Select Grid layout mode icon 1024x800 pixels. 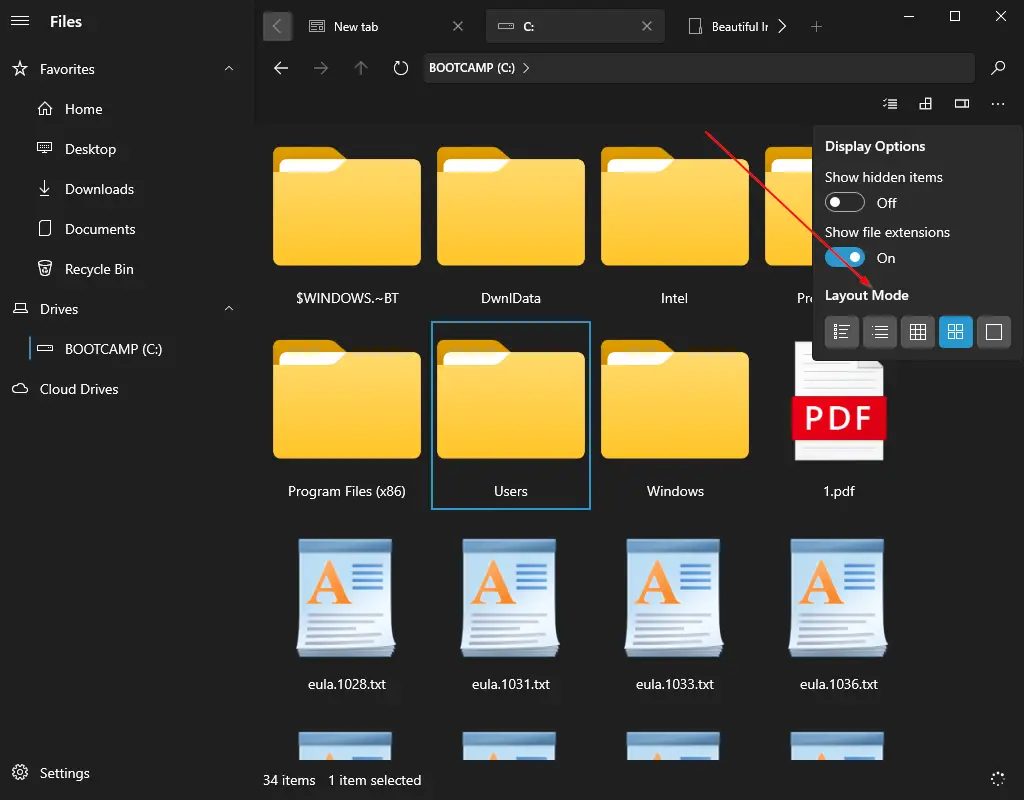point(955,332)
